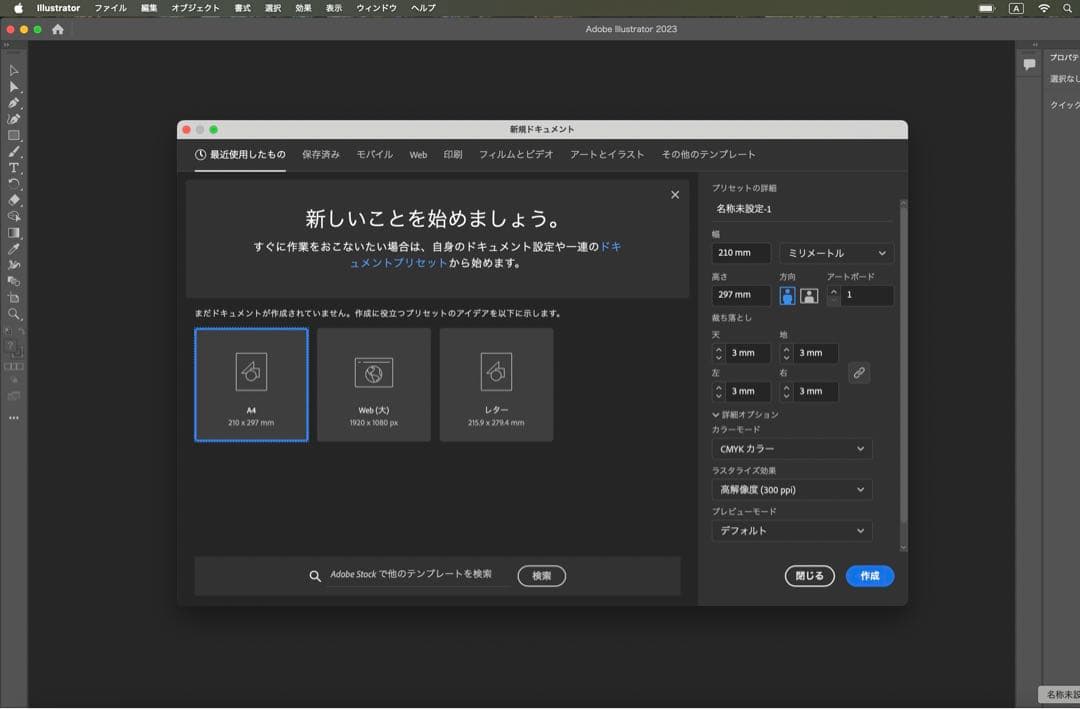
Task: Click the magnifier icon in the Adobe Stock search
Action: (x=314, y=576)
